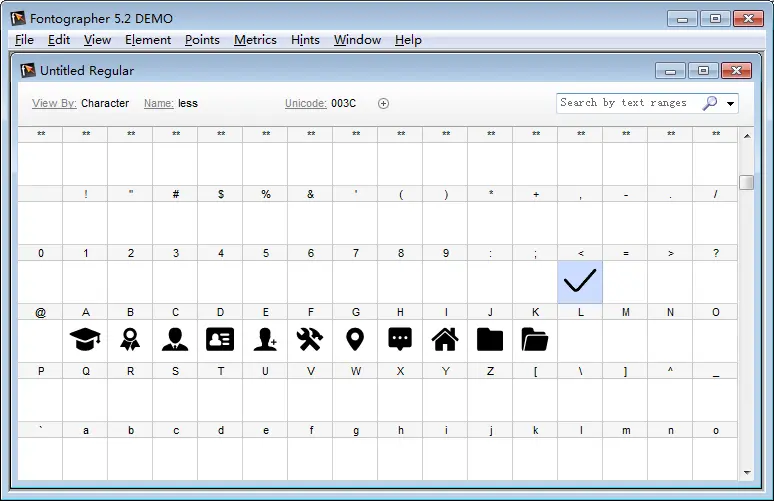Open the Name field label selector

(x=158, y=103)
